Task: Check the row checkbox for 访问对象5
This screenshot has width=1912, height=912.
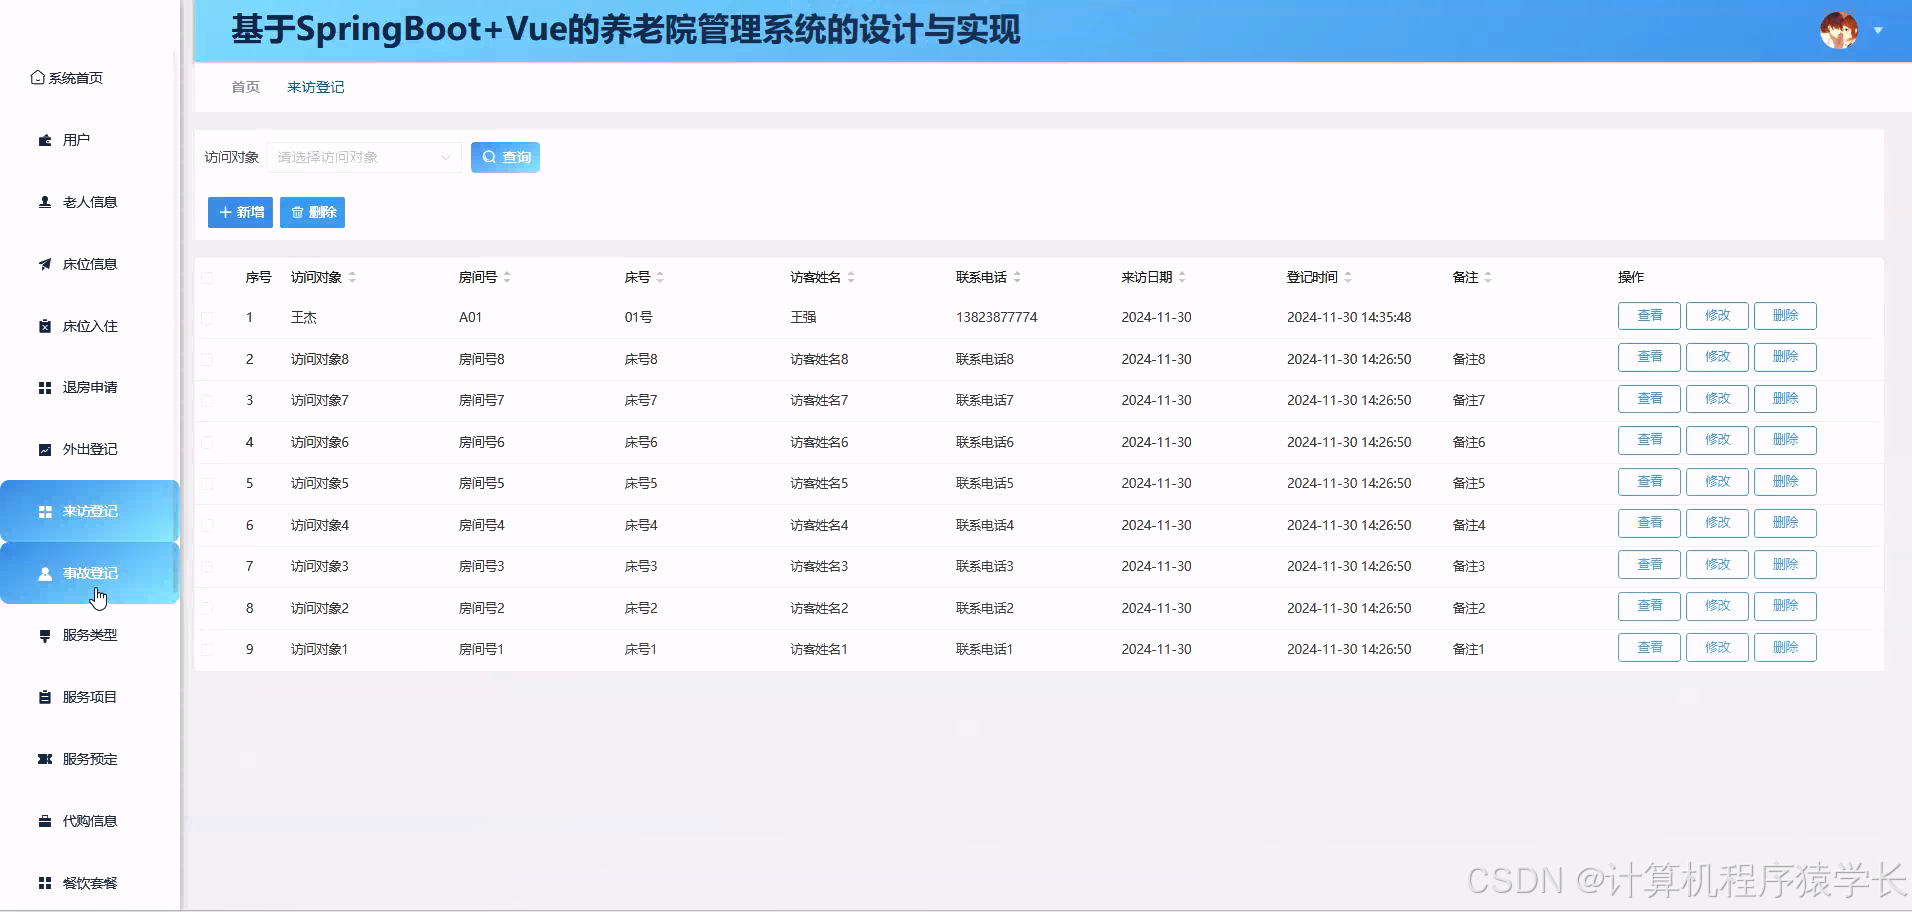Action: 207,483
